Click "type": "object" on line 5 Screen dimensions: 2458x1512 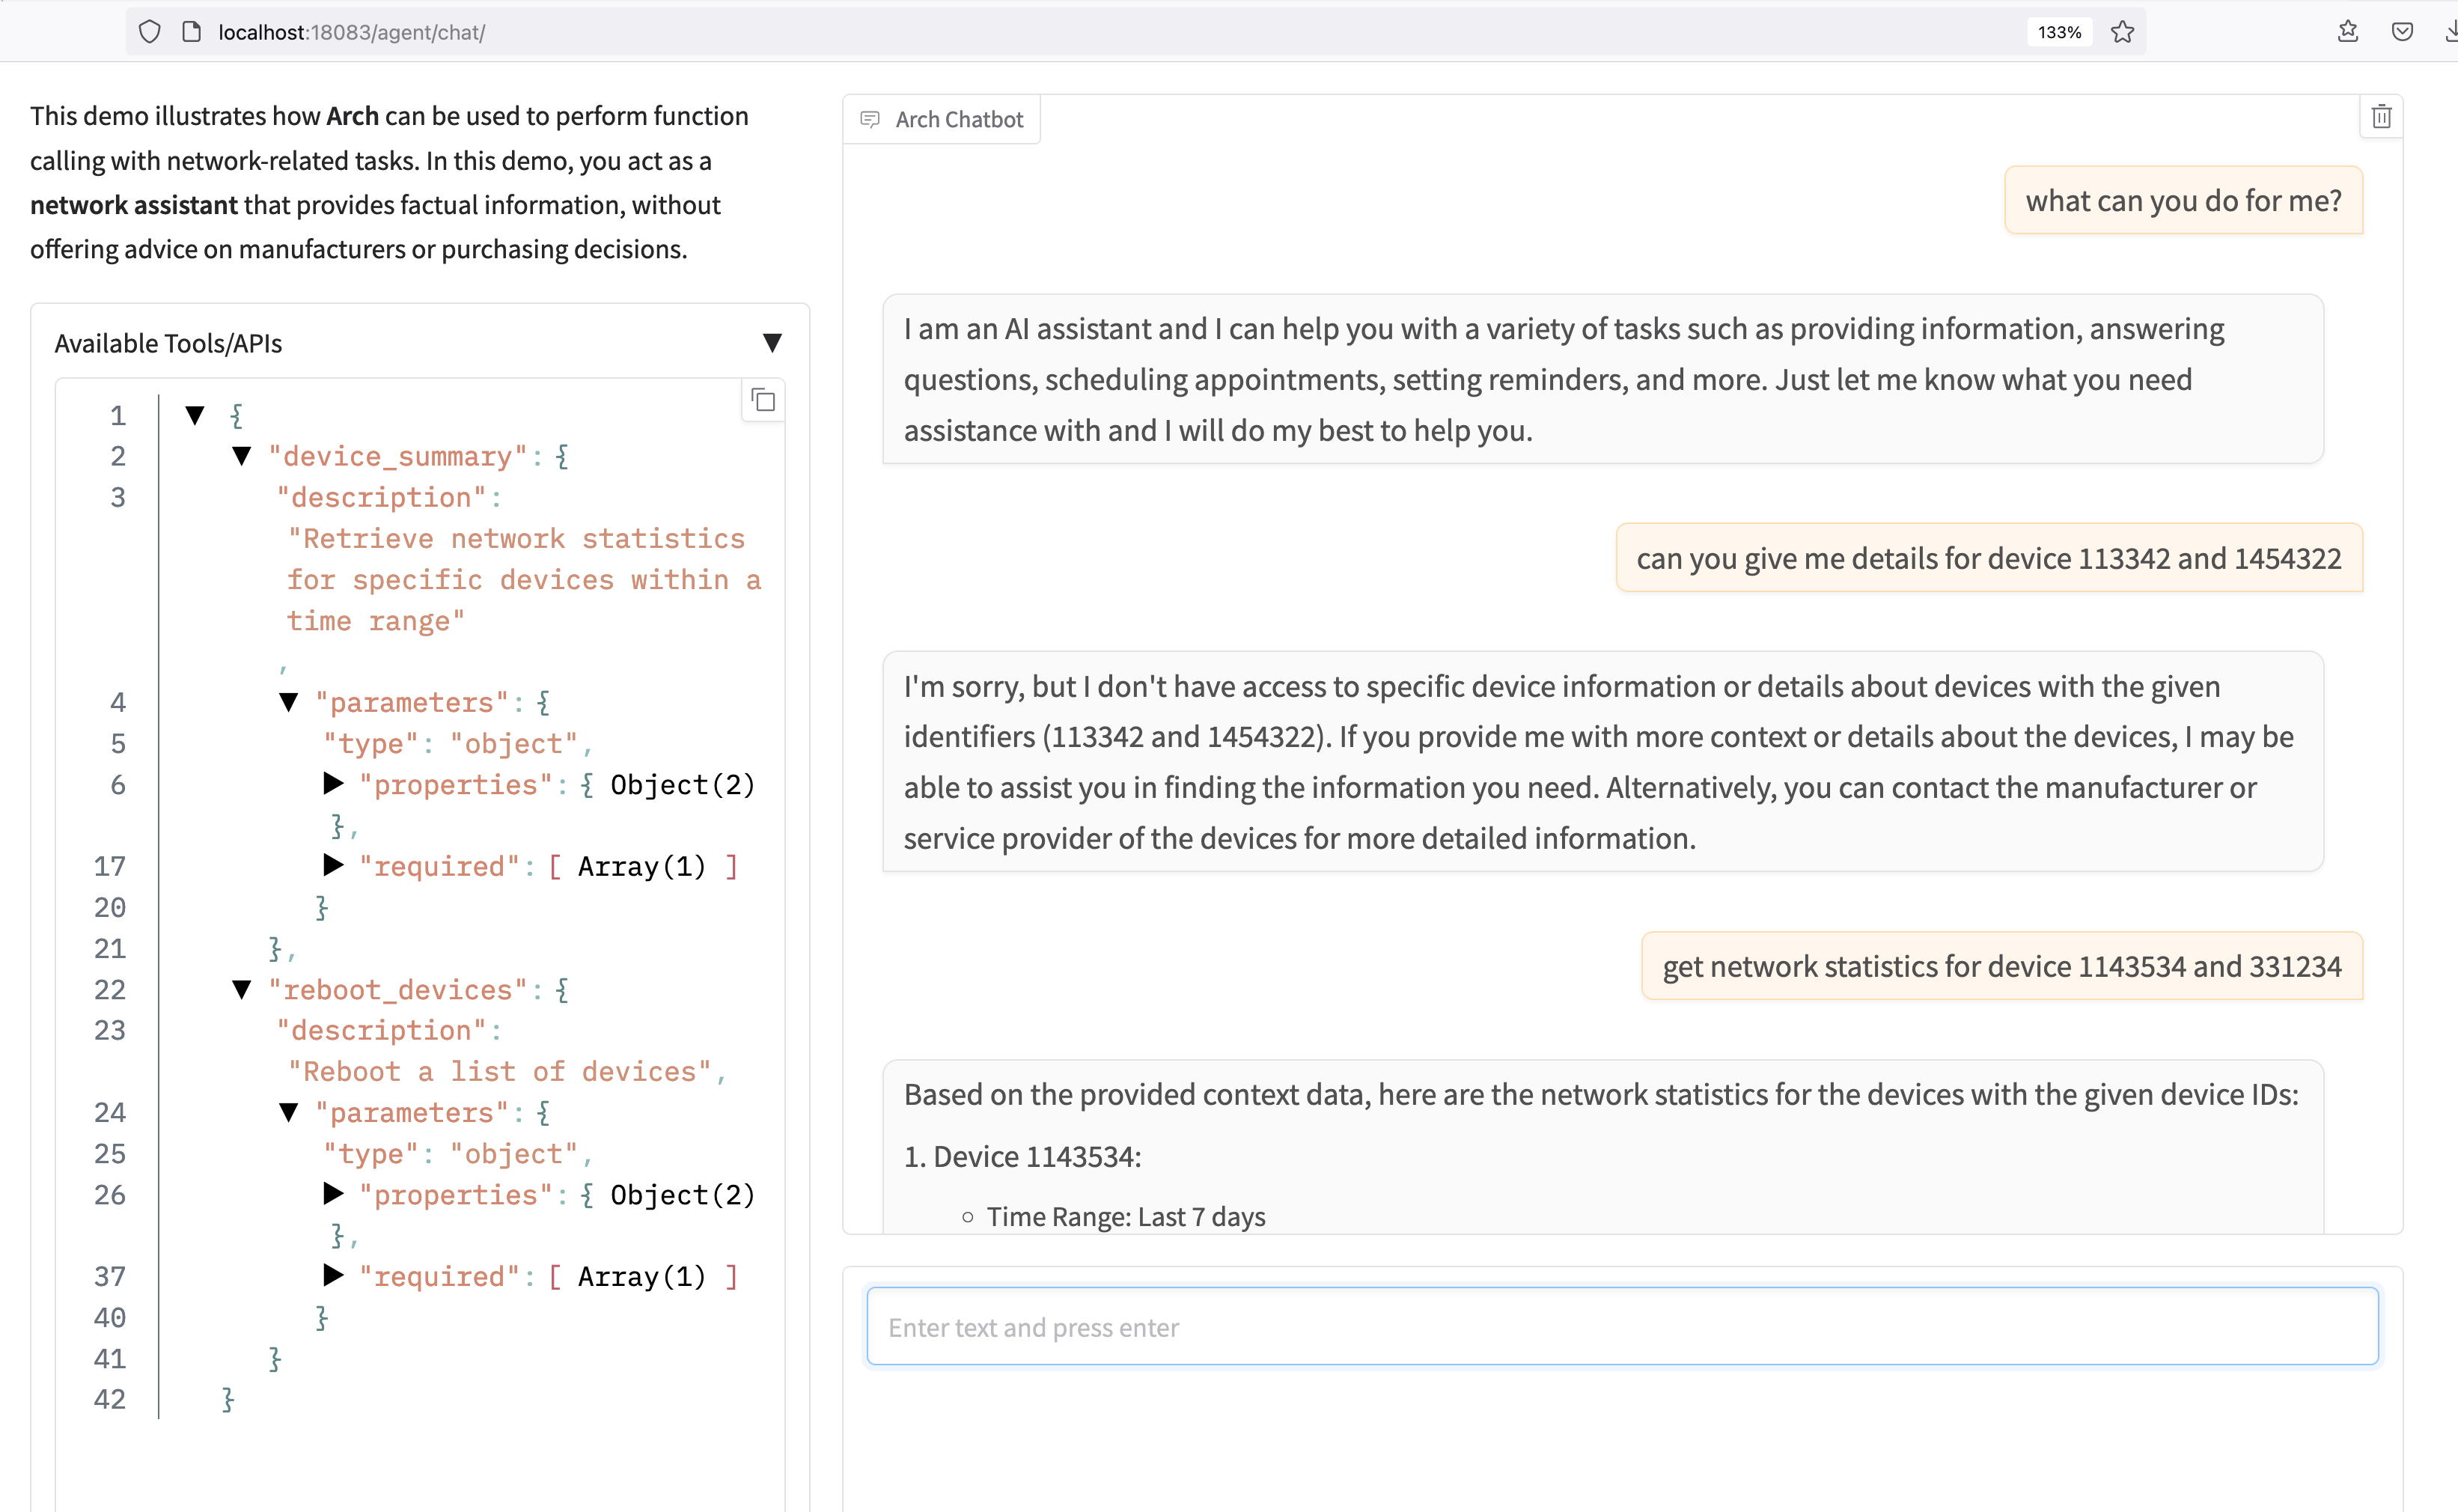click(x=451, y=744)
